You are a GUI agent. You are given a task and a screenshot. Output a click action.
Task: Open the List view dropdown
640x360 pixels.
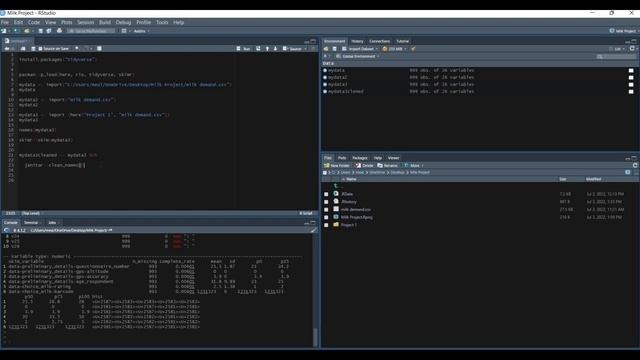coord(617,49)
